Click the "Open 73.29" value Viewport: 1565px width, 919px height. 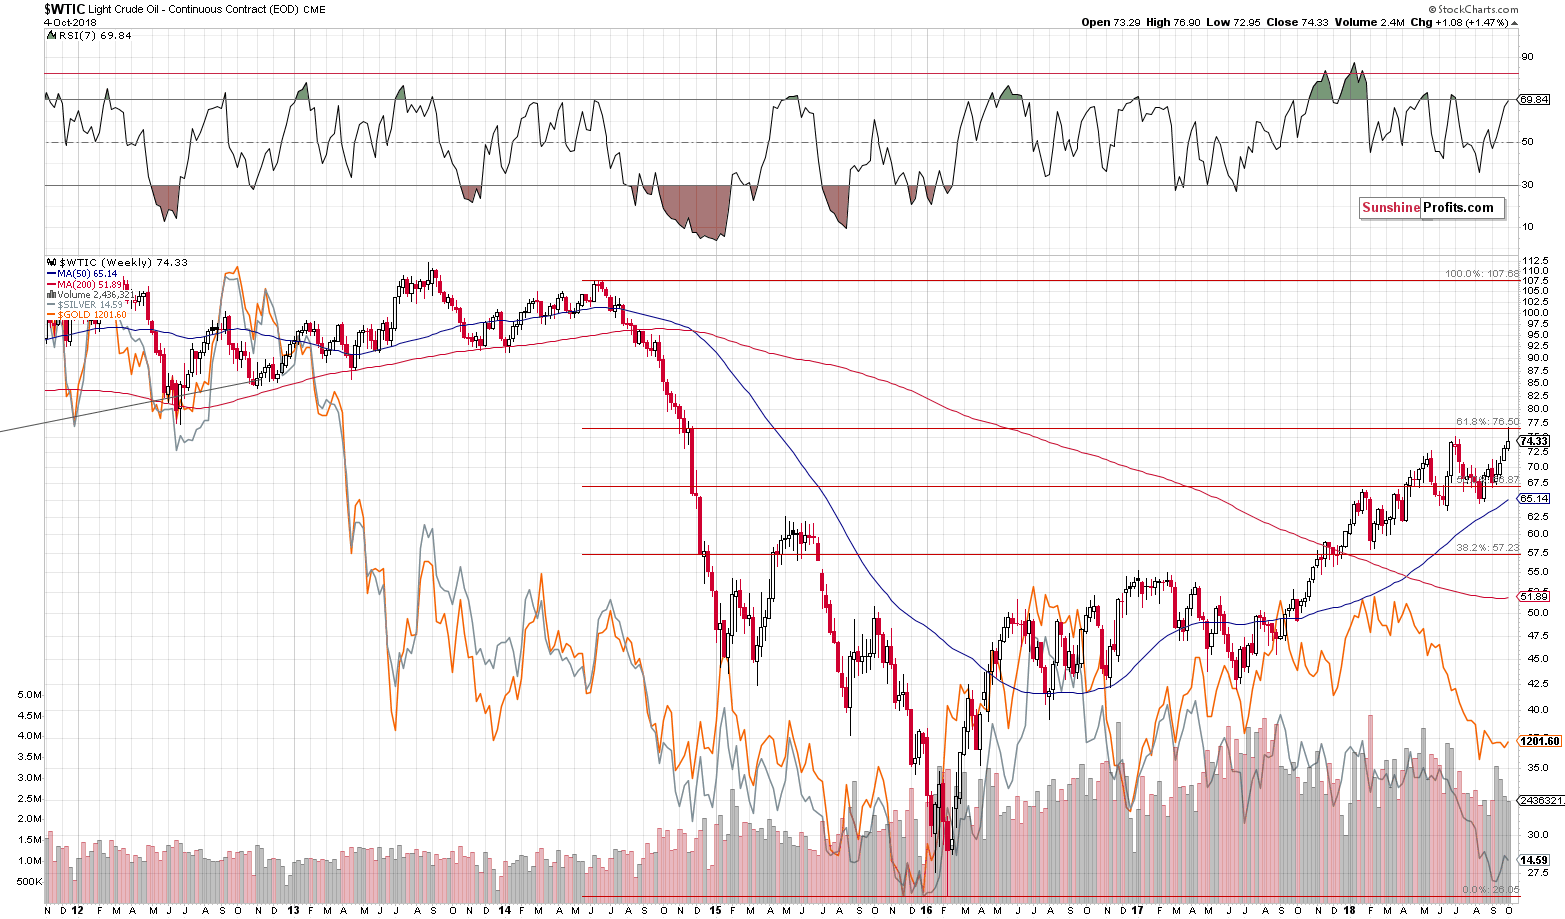click(1113, 22)
